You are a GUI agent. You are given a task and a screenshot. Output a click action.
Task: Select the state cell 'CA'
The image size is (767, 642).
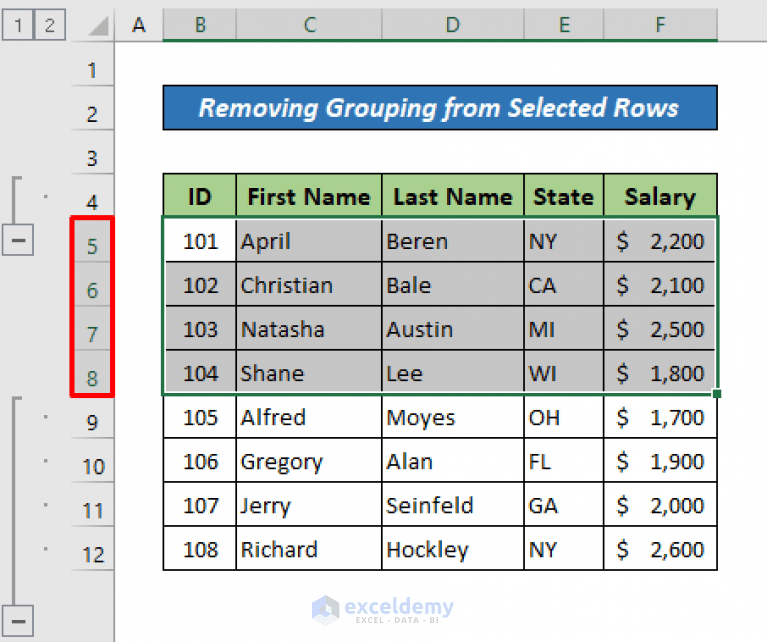click(x=564, y=284)
